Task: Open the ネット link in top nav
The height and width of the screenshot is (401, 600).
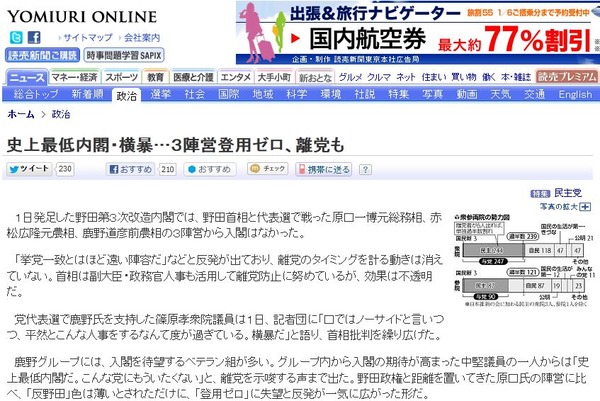Action: 406,77
